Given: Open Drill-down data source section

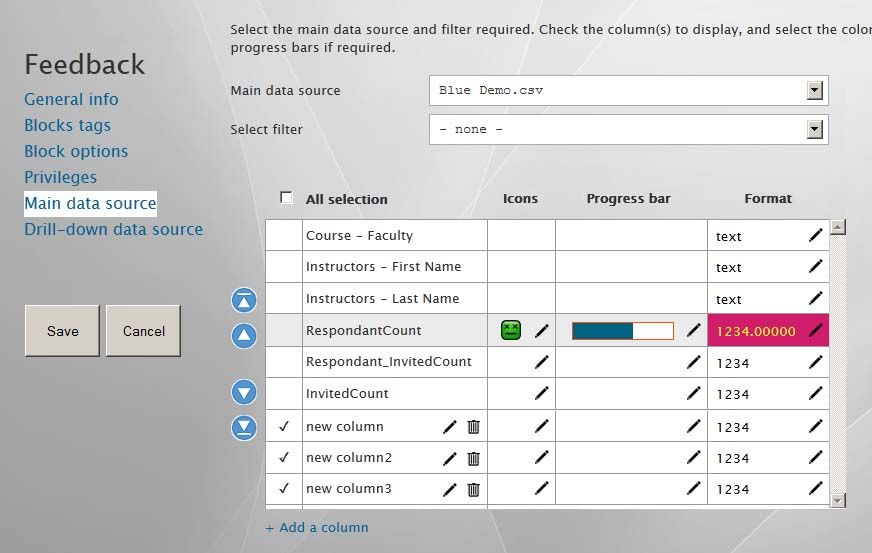Looking at the screenshot, I should point(113,229).
